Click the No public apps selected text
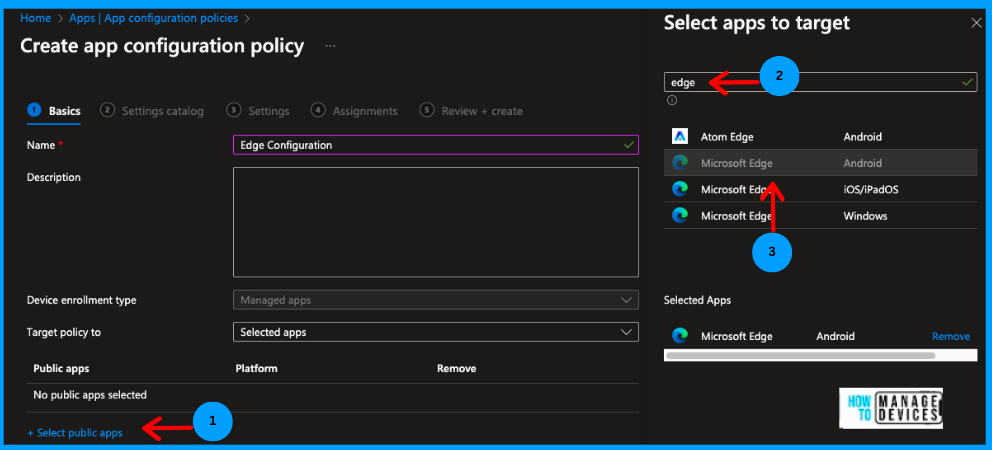The image size is (992, 450). pyautogui.click(x=90, y=395)
